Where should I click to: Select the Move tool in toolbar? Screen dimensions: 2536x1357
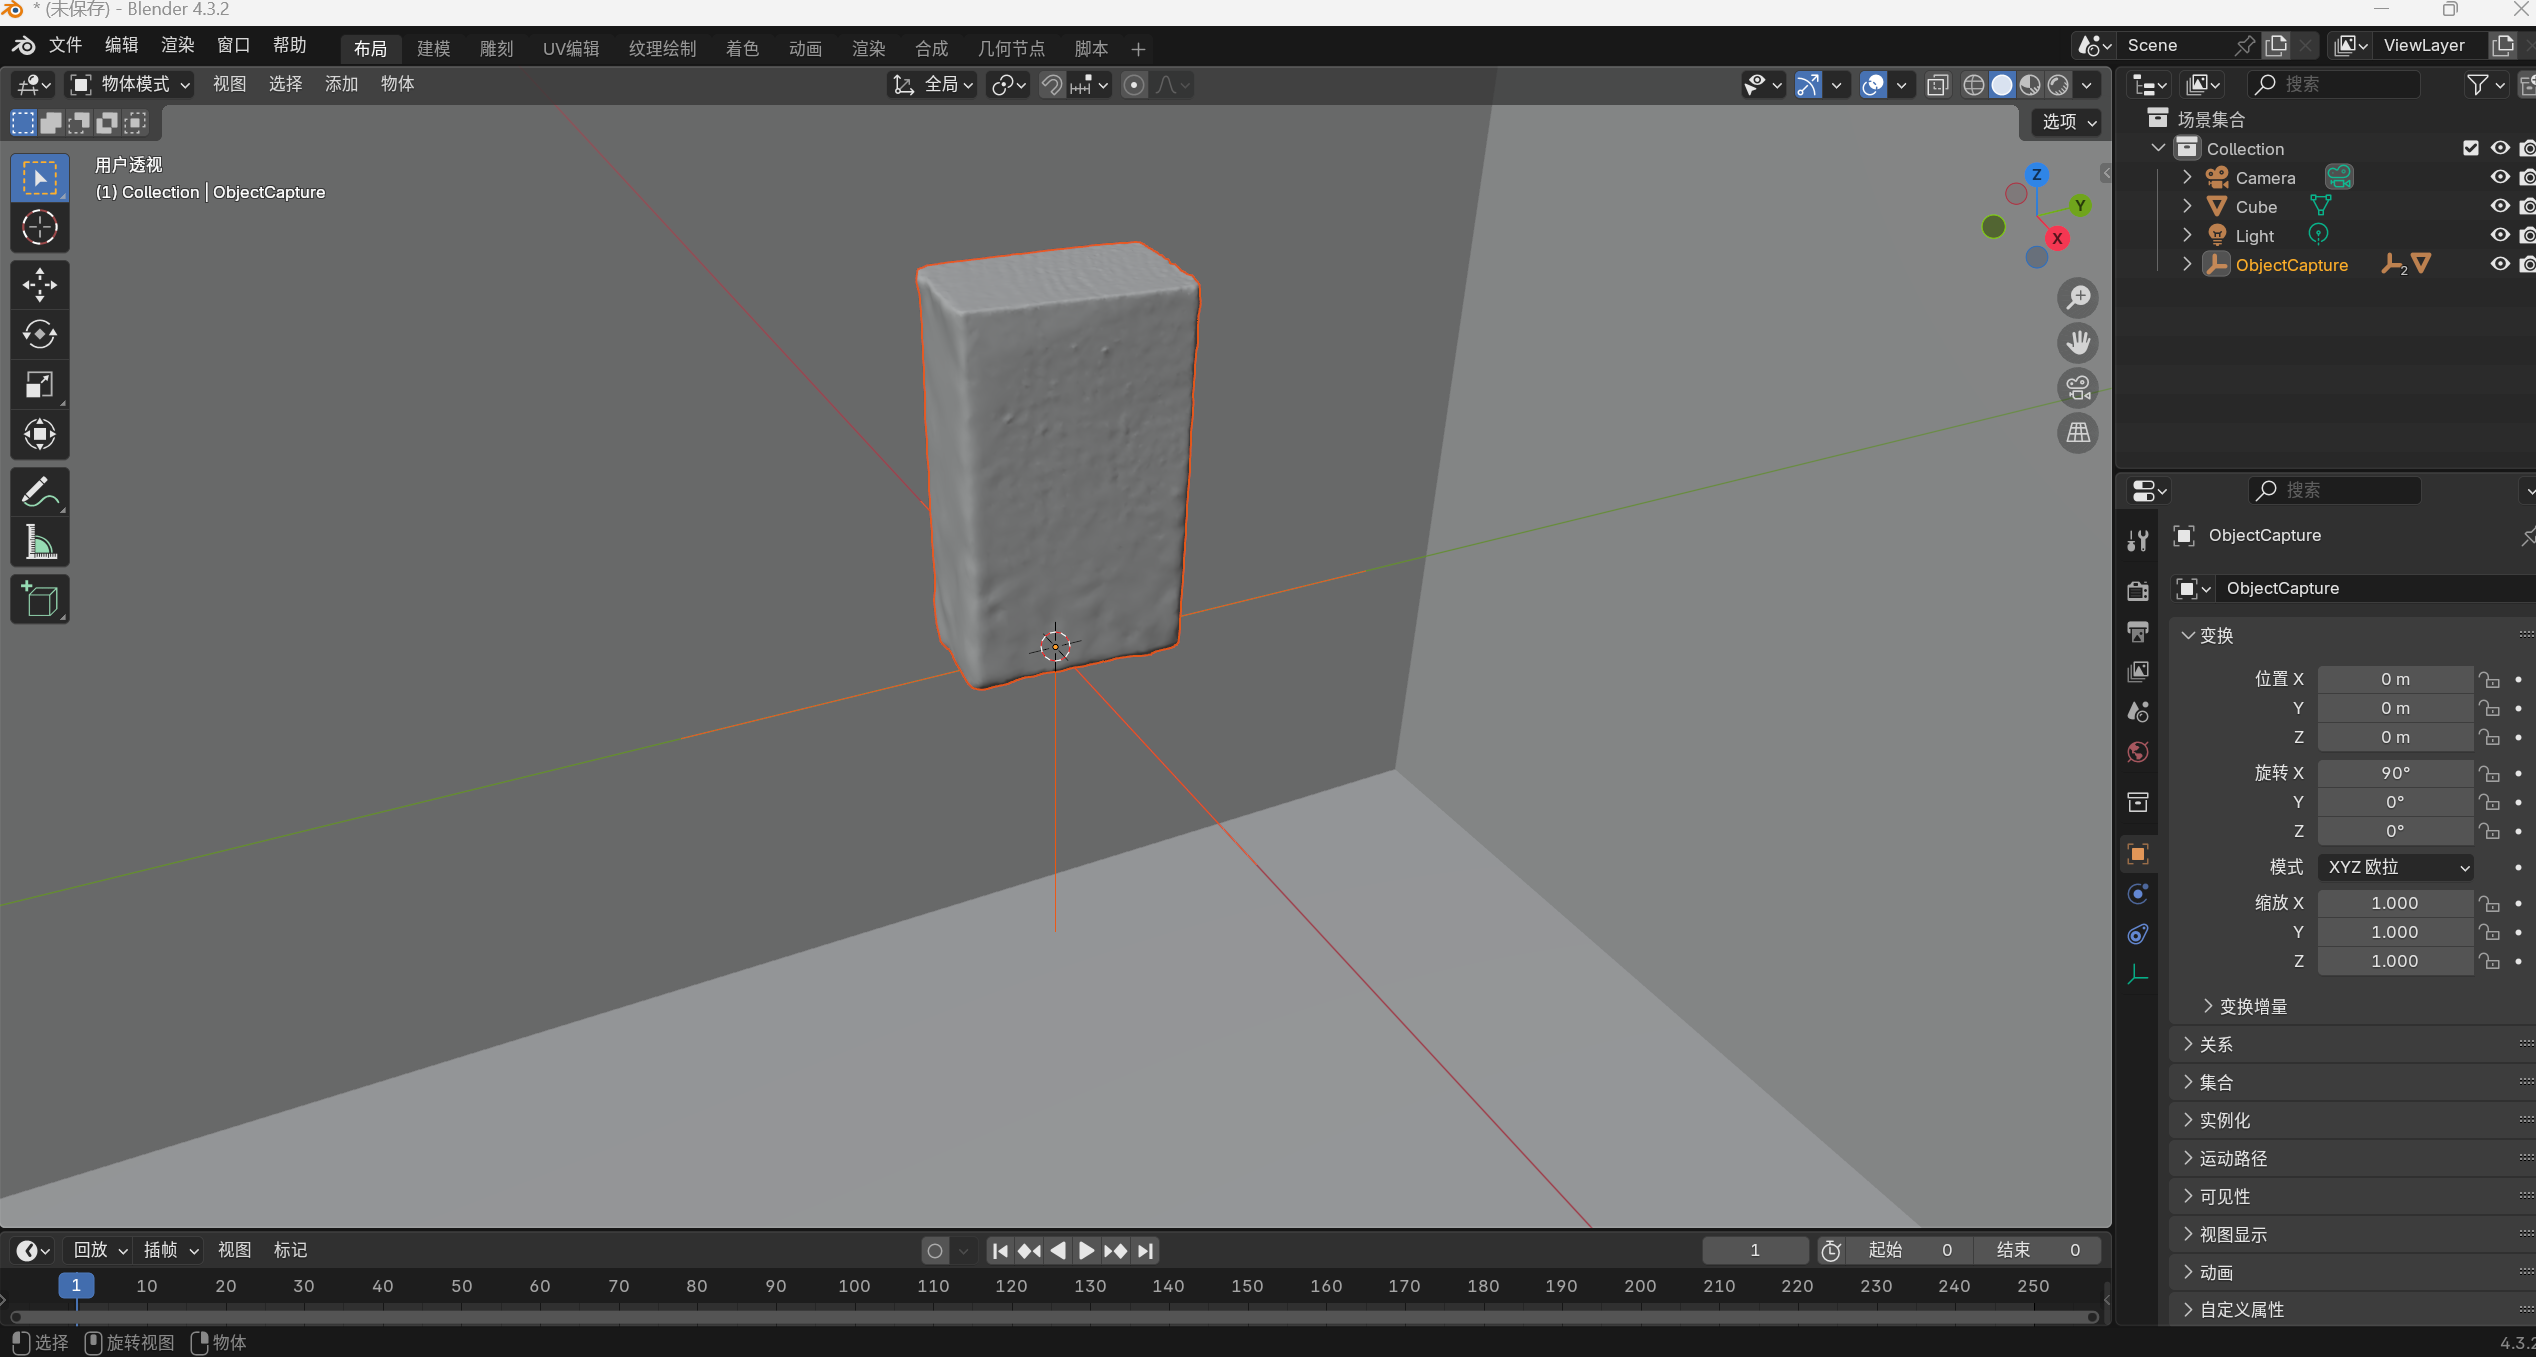[40, 285]
